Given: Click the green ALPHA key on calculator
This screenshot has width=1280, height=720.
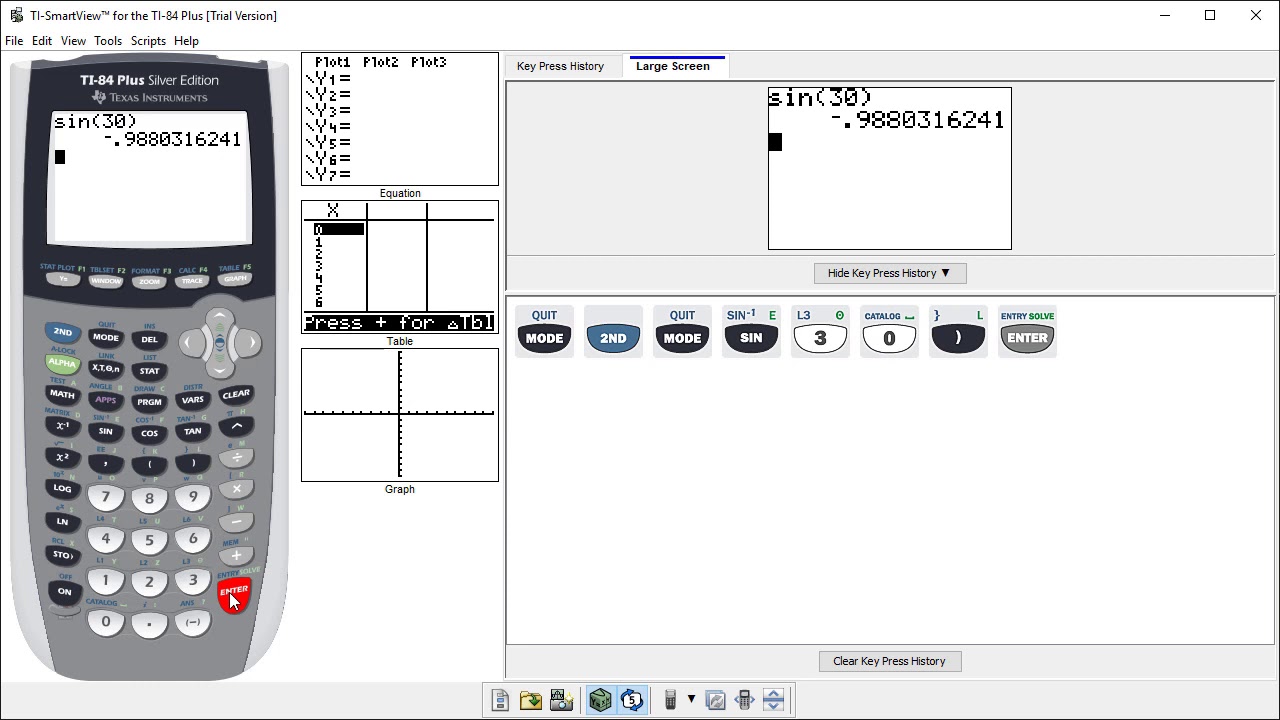Looking at the screenshot, I should click(x=62, y=363).
